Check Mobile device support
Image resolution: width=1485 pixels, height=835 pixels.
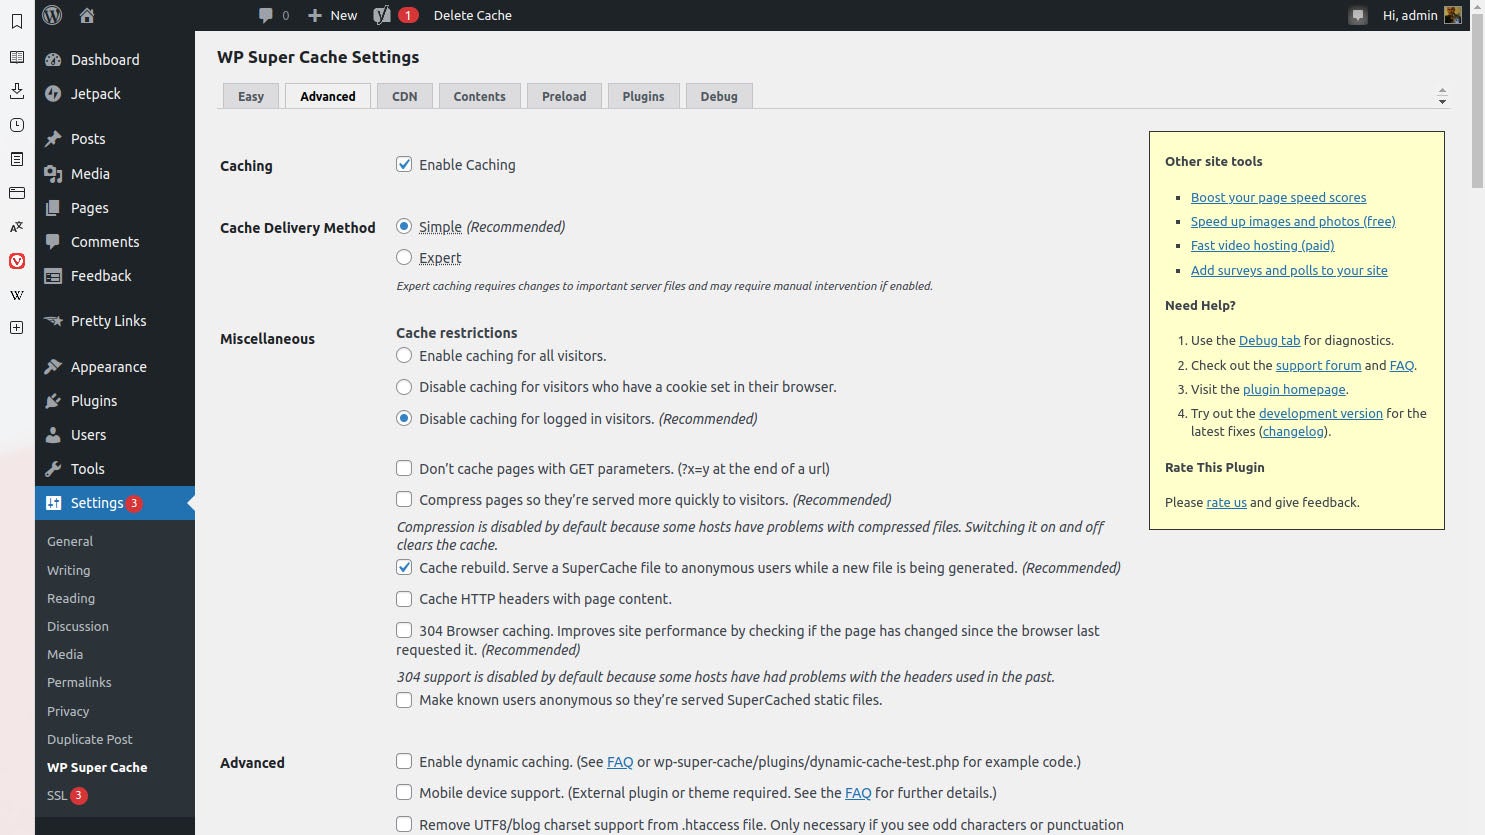[x=404, y=792]
